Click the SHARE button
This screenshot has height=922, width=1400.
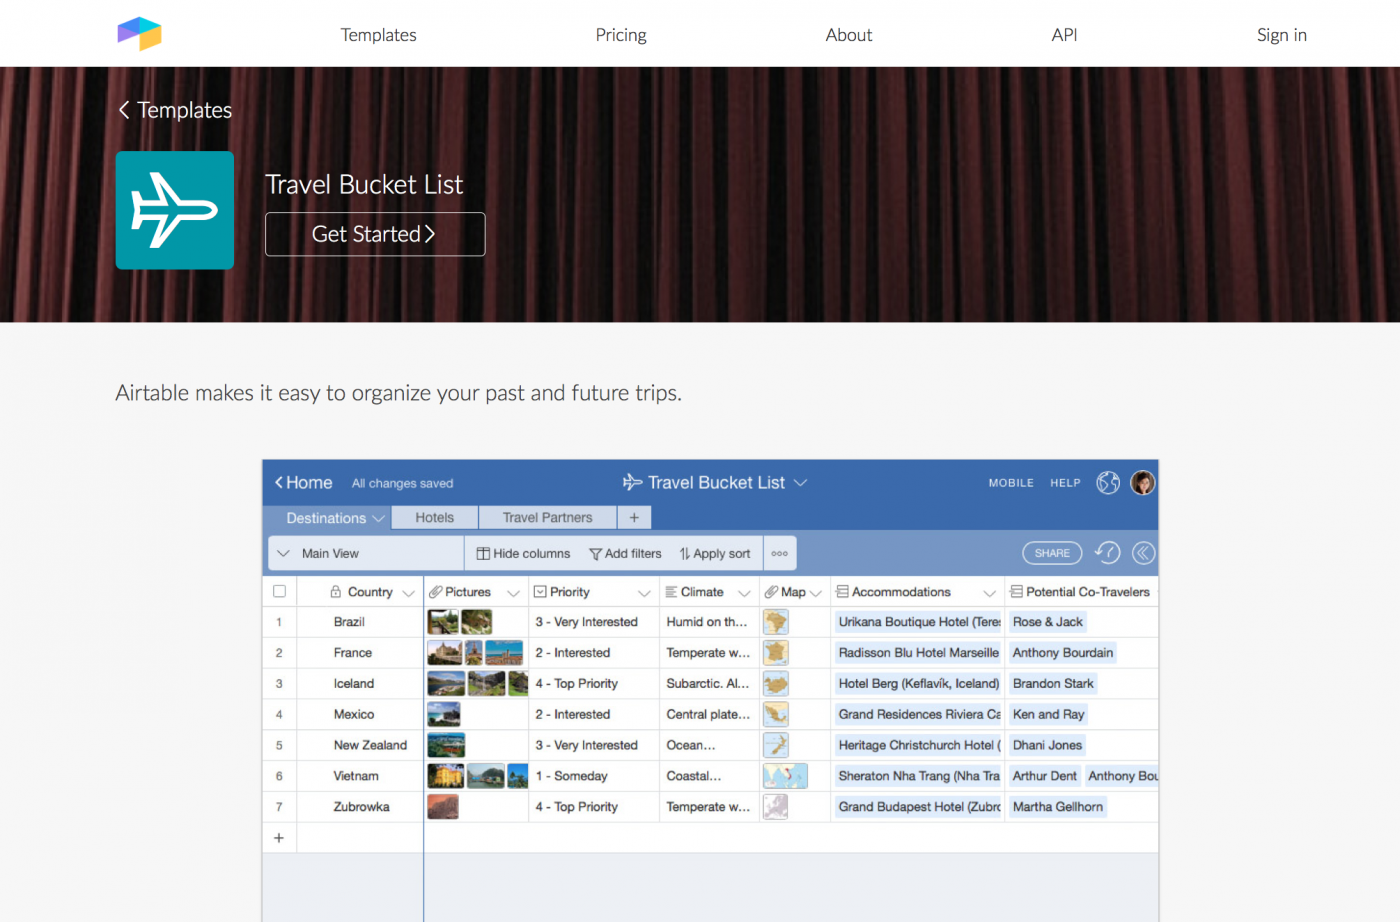point(1052,553)
